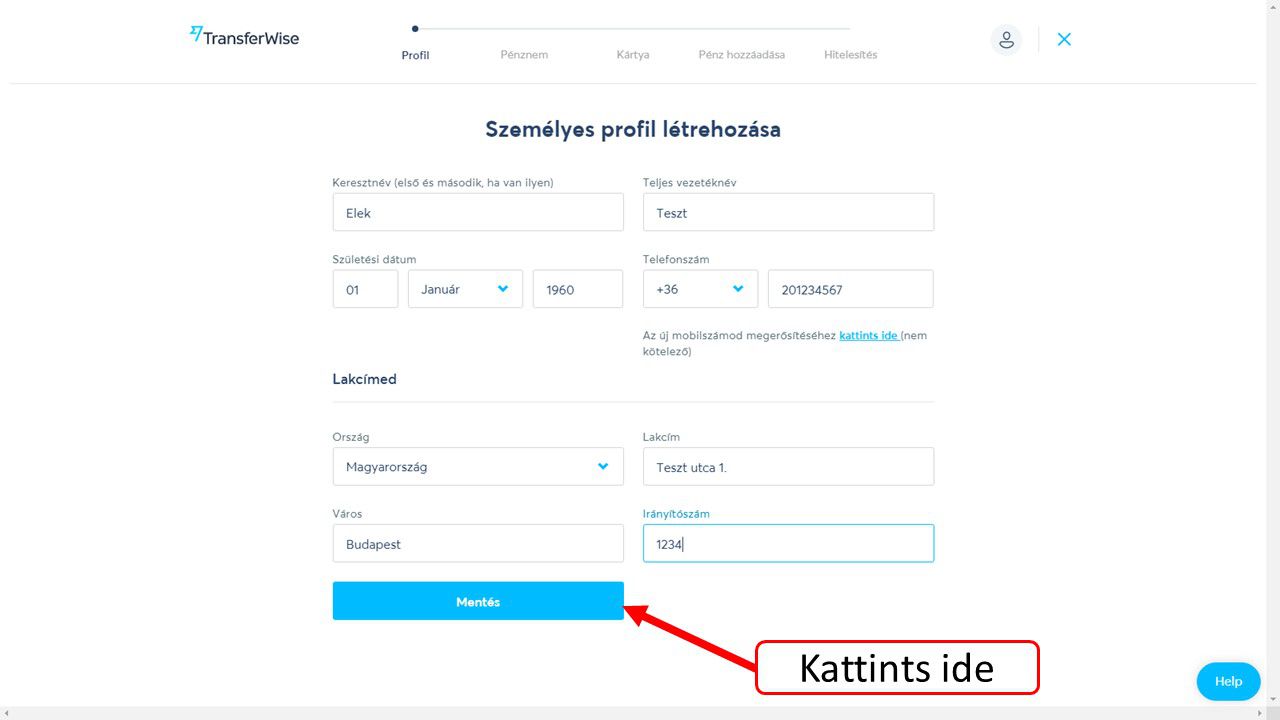
Task: Close the profile setup with X icon
Action: click(x=1064, y=40)
